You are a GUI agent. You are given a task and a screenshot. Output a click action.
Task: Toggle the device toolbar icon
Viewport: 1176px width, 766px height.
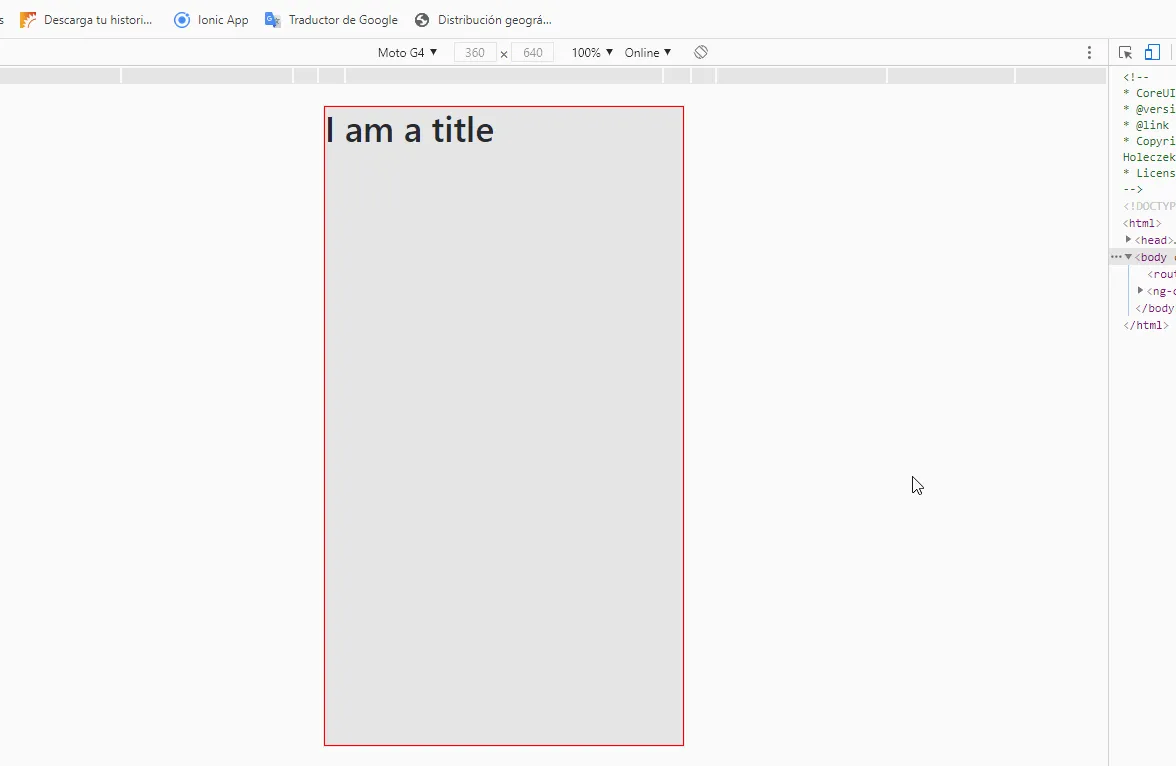tap(1152, 52)
